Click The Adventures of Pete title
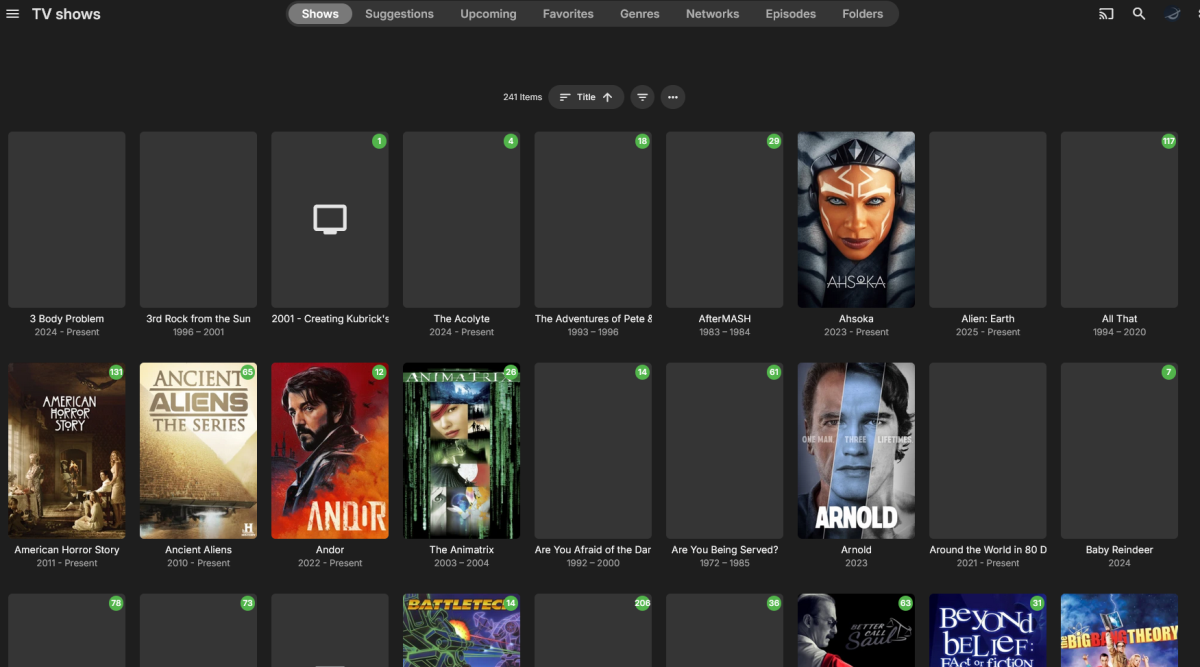 pos(593,319)
